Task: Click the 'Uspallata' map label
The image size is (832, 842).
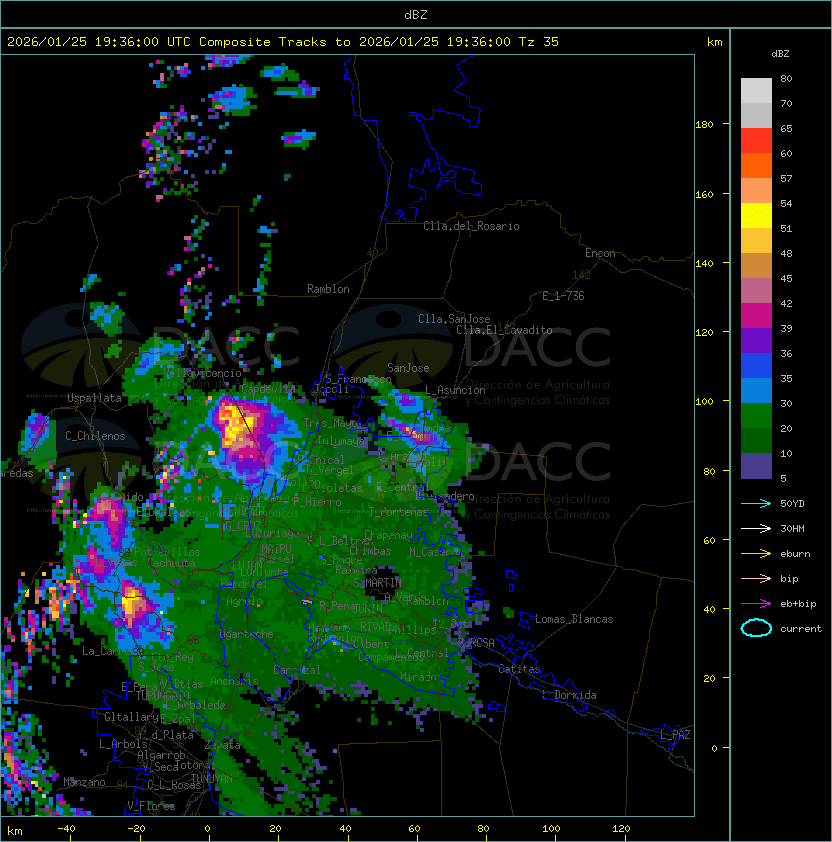Action: click(95, 398)
